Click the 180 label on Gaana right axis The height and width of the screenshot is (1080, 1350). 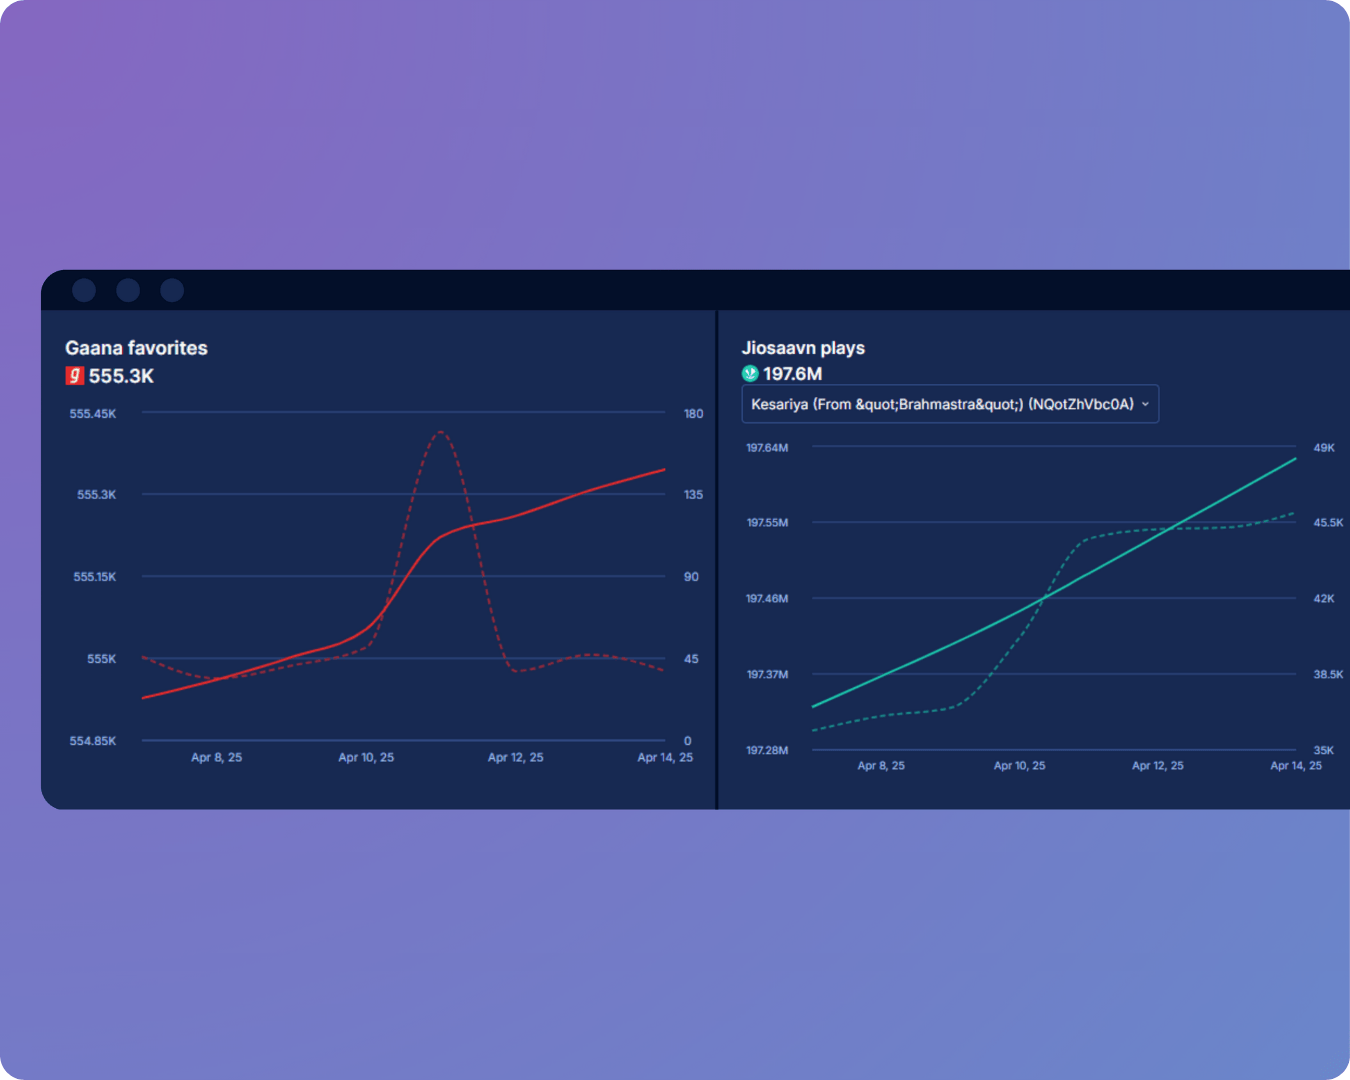(x=693, y=413)
